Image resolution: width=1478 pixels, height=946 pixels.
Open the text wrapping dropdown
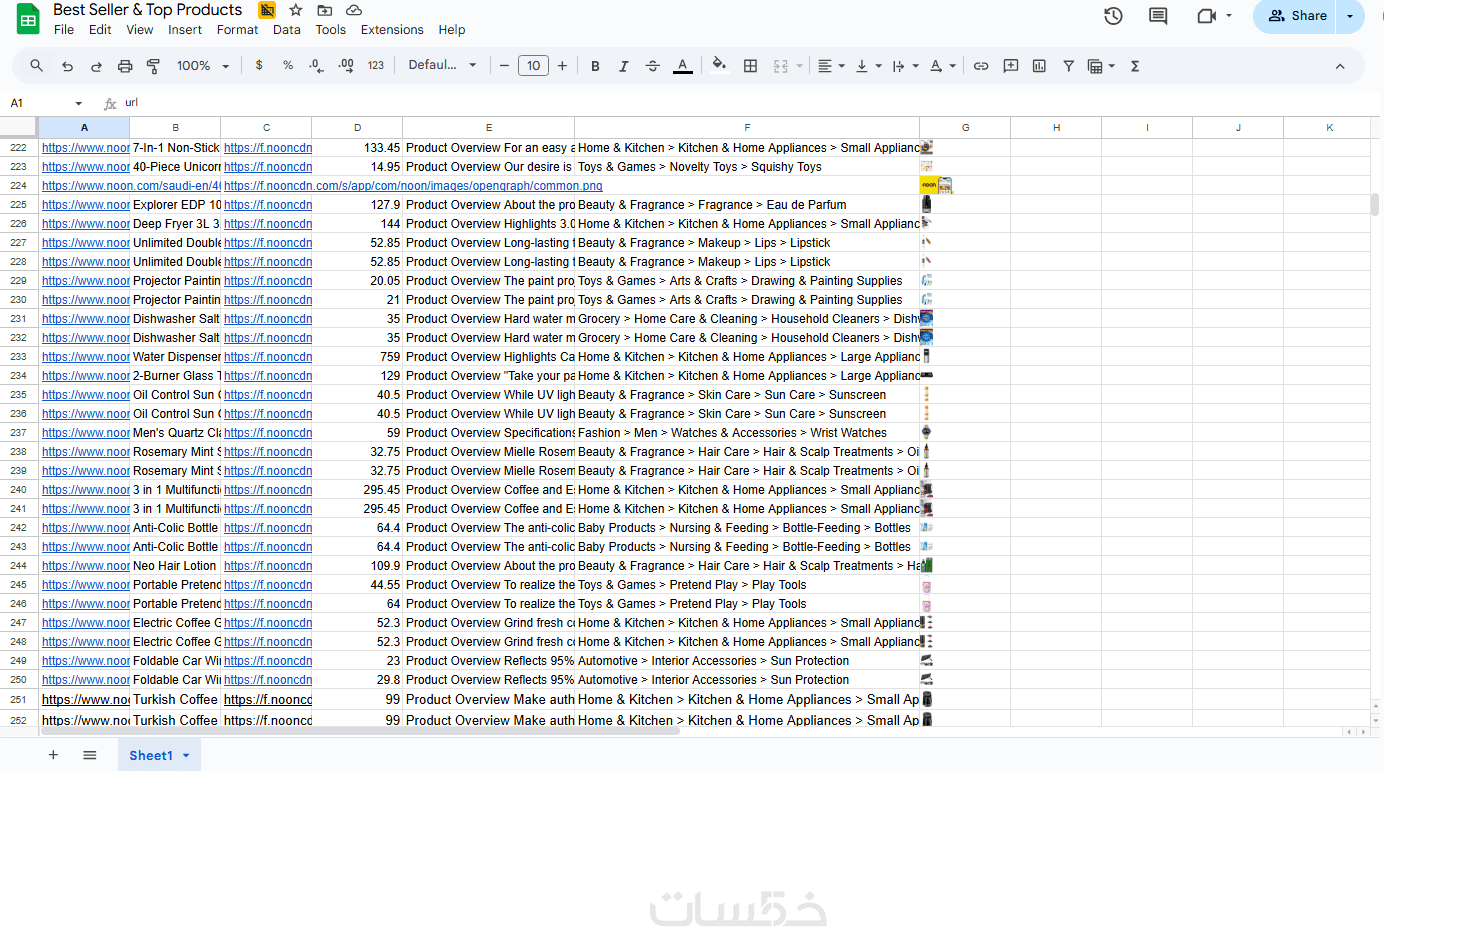coord(905,66)
